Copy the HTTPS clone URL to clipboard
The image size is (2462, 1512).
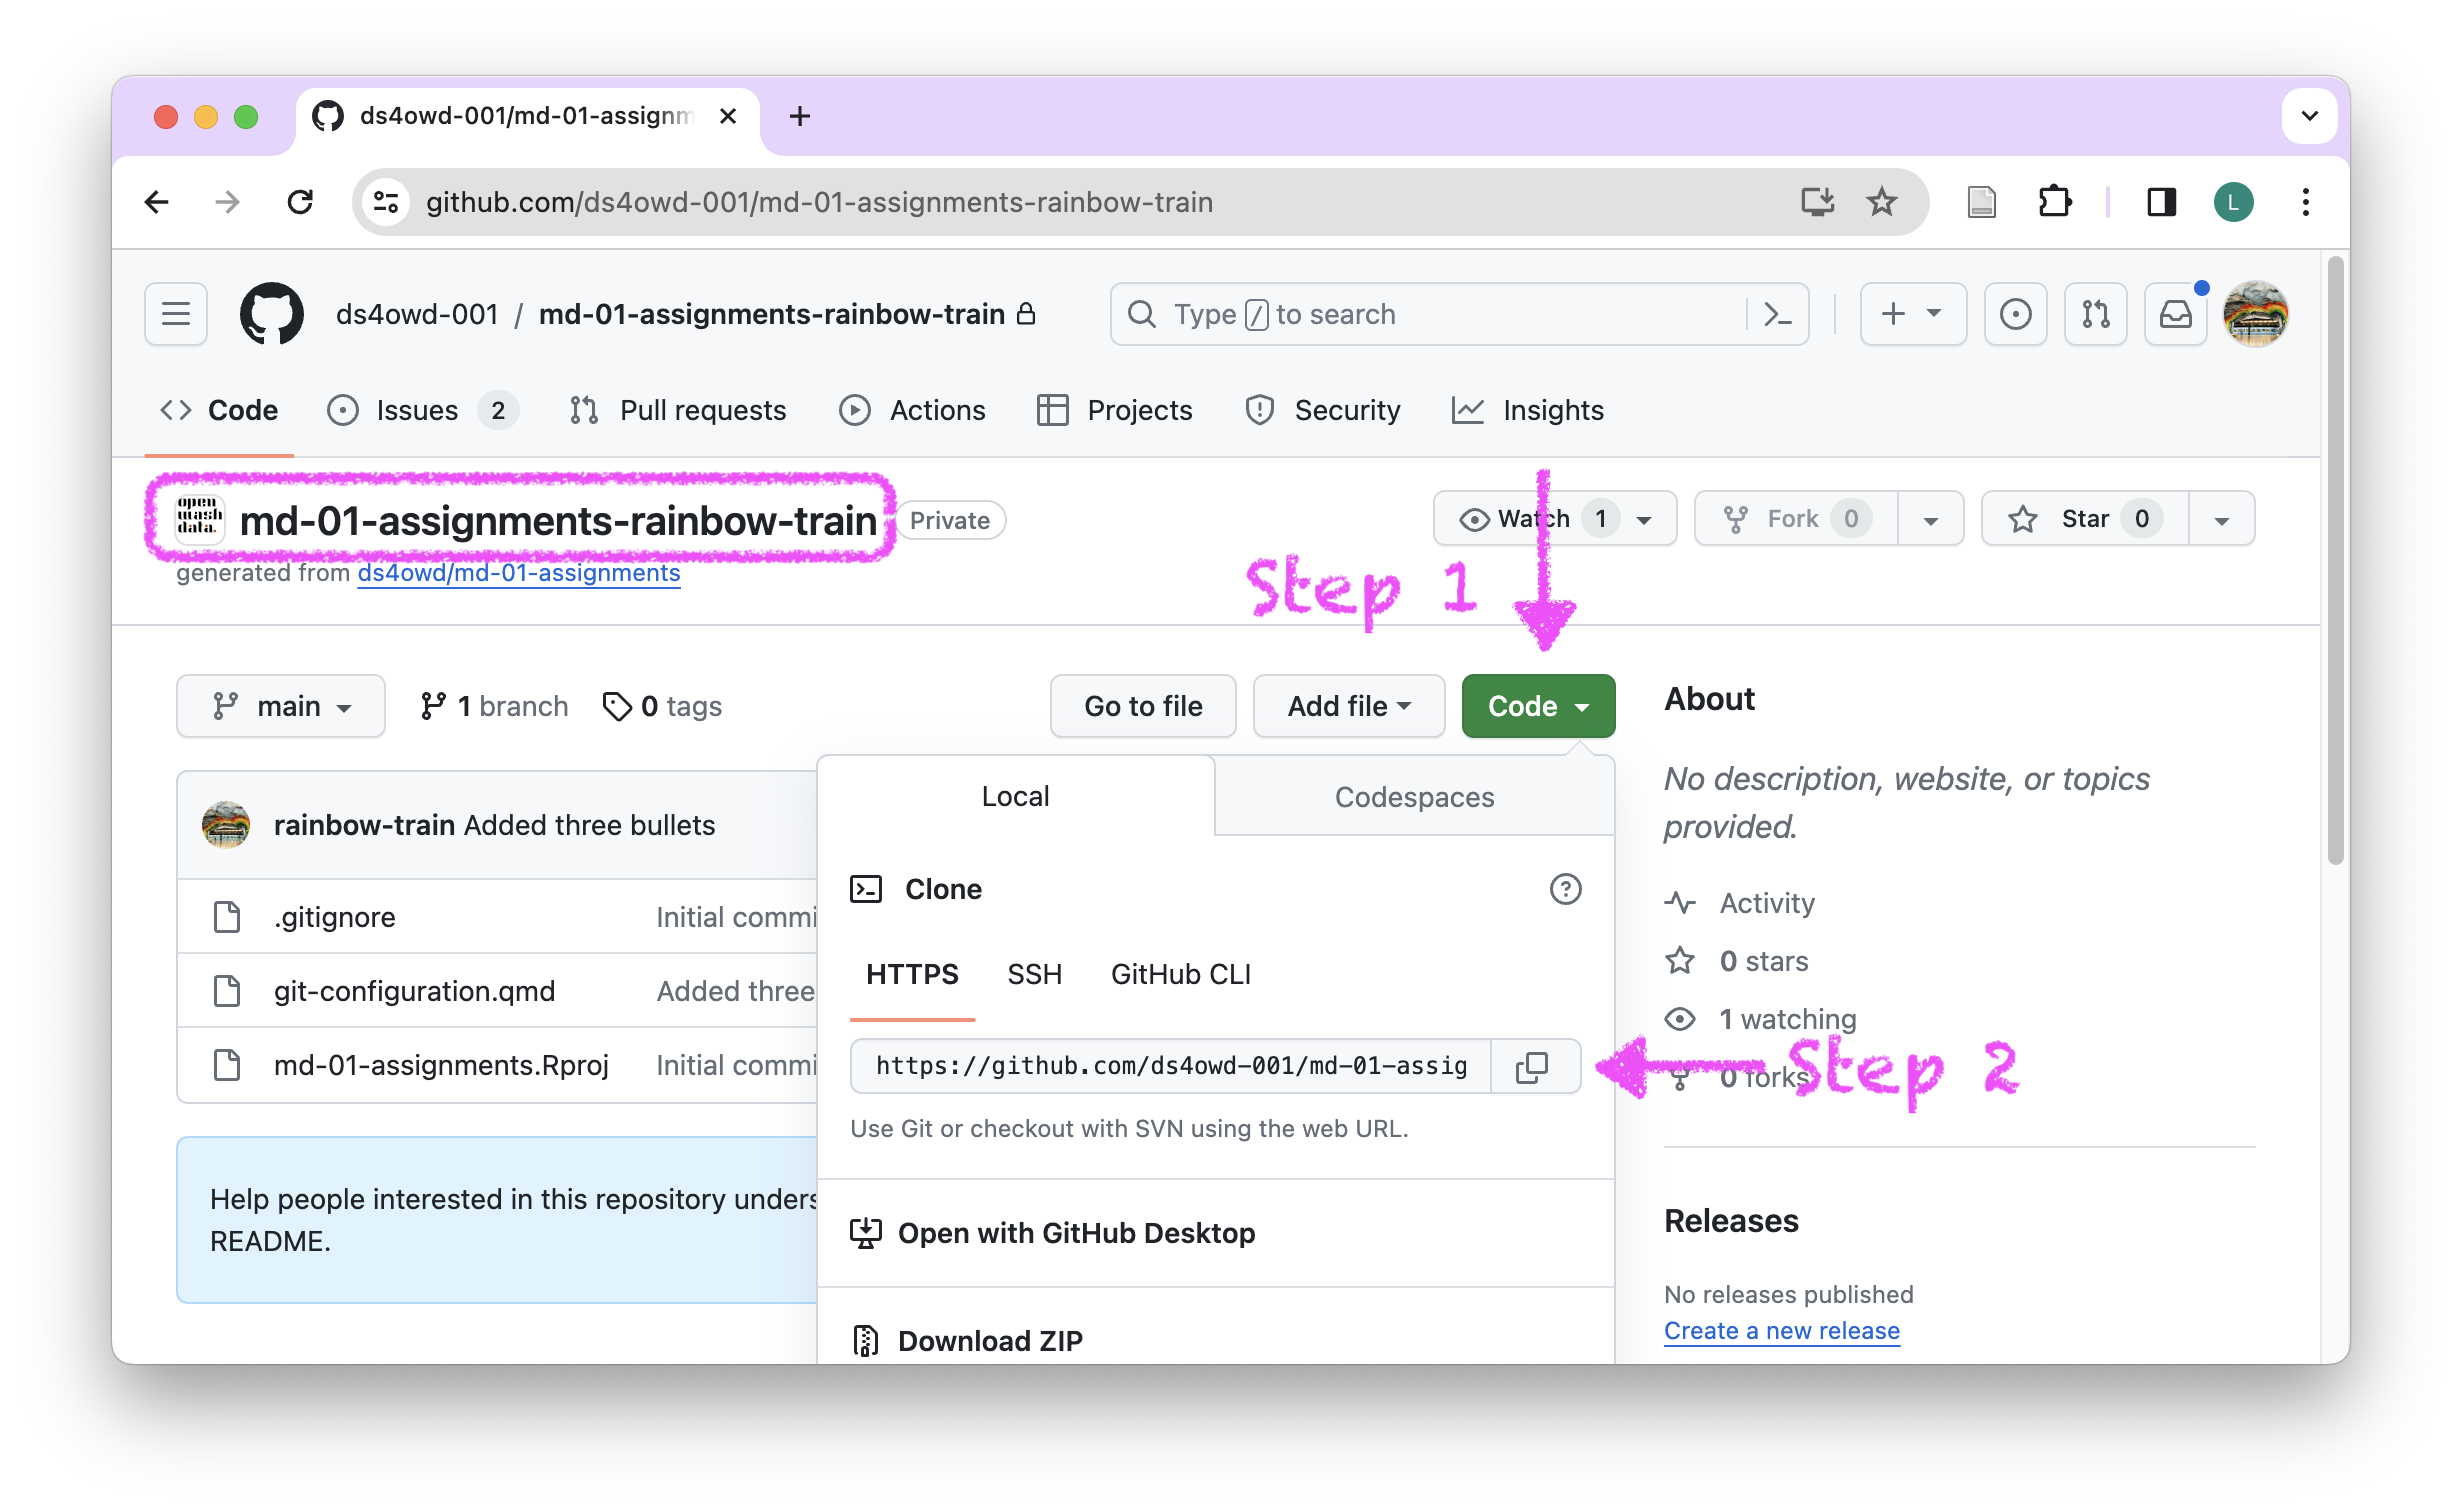1532,1067
